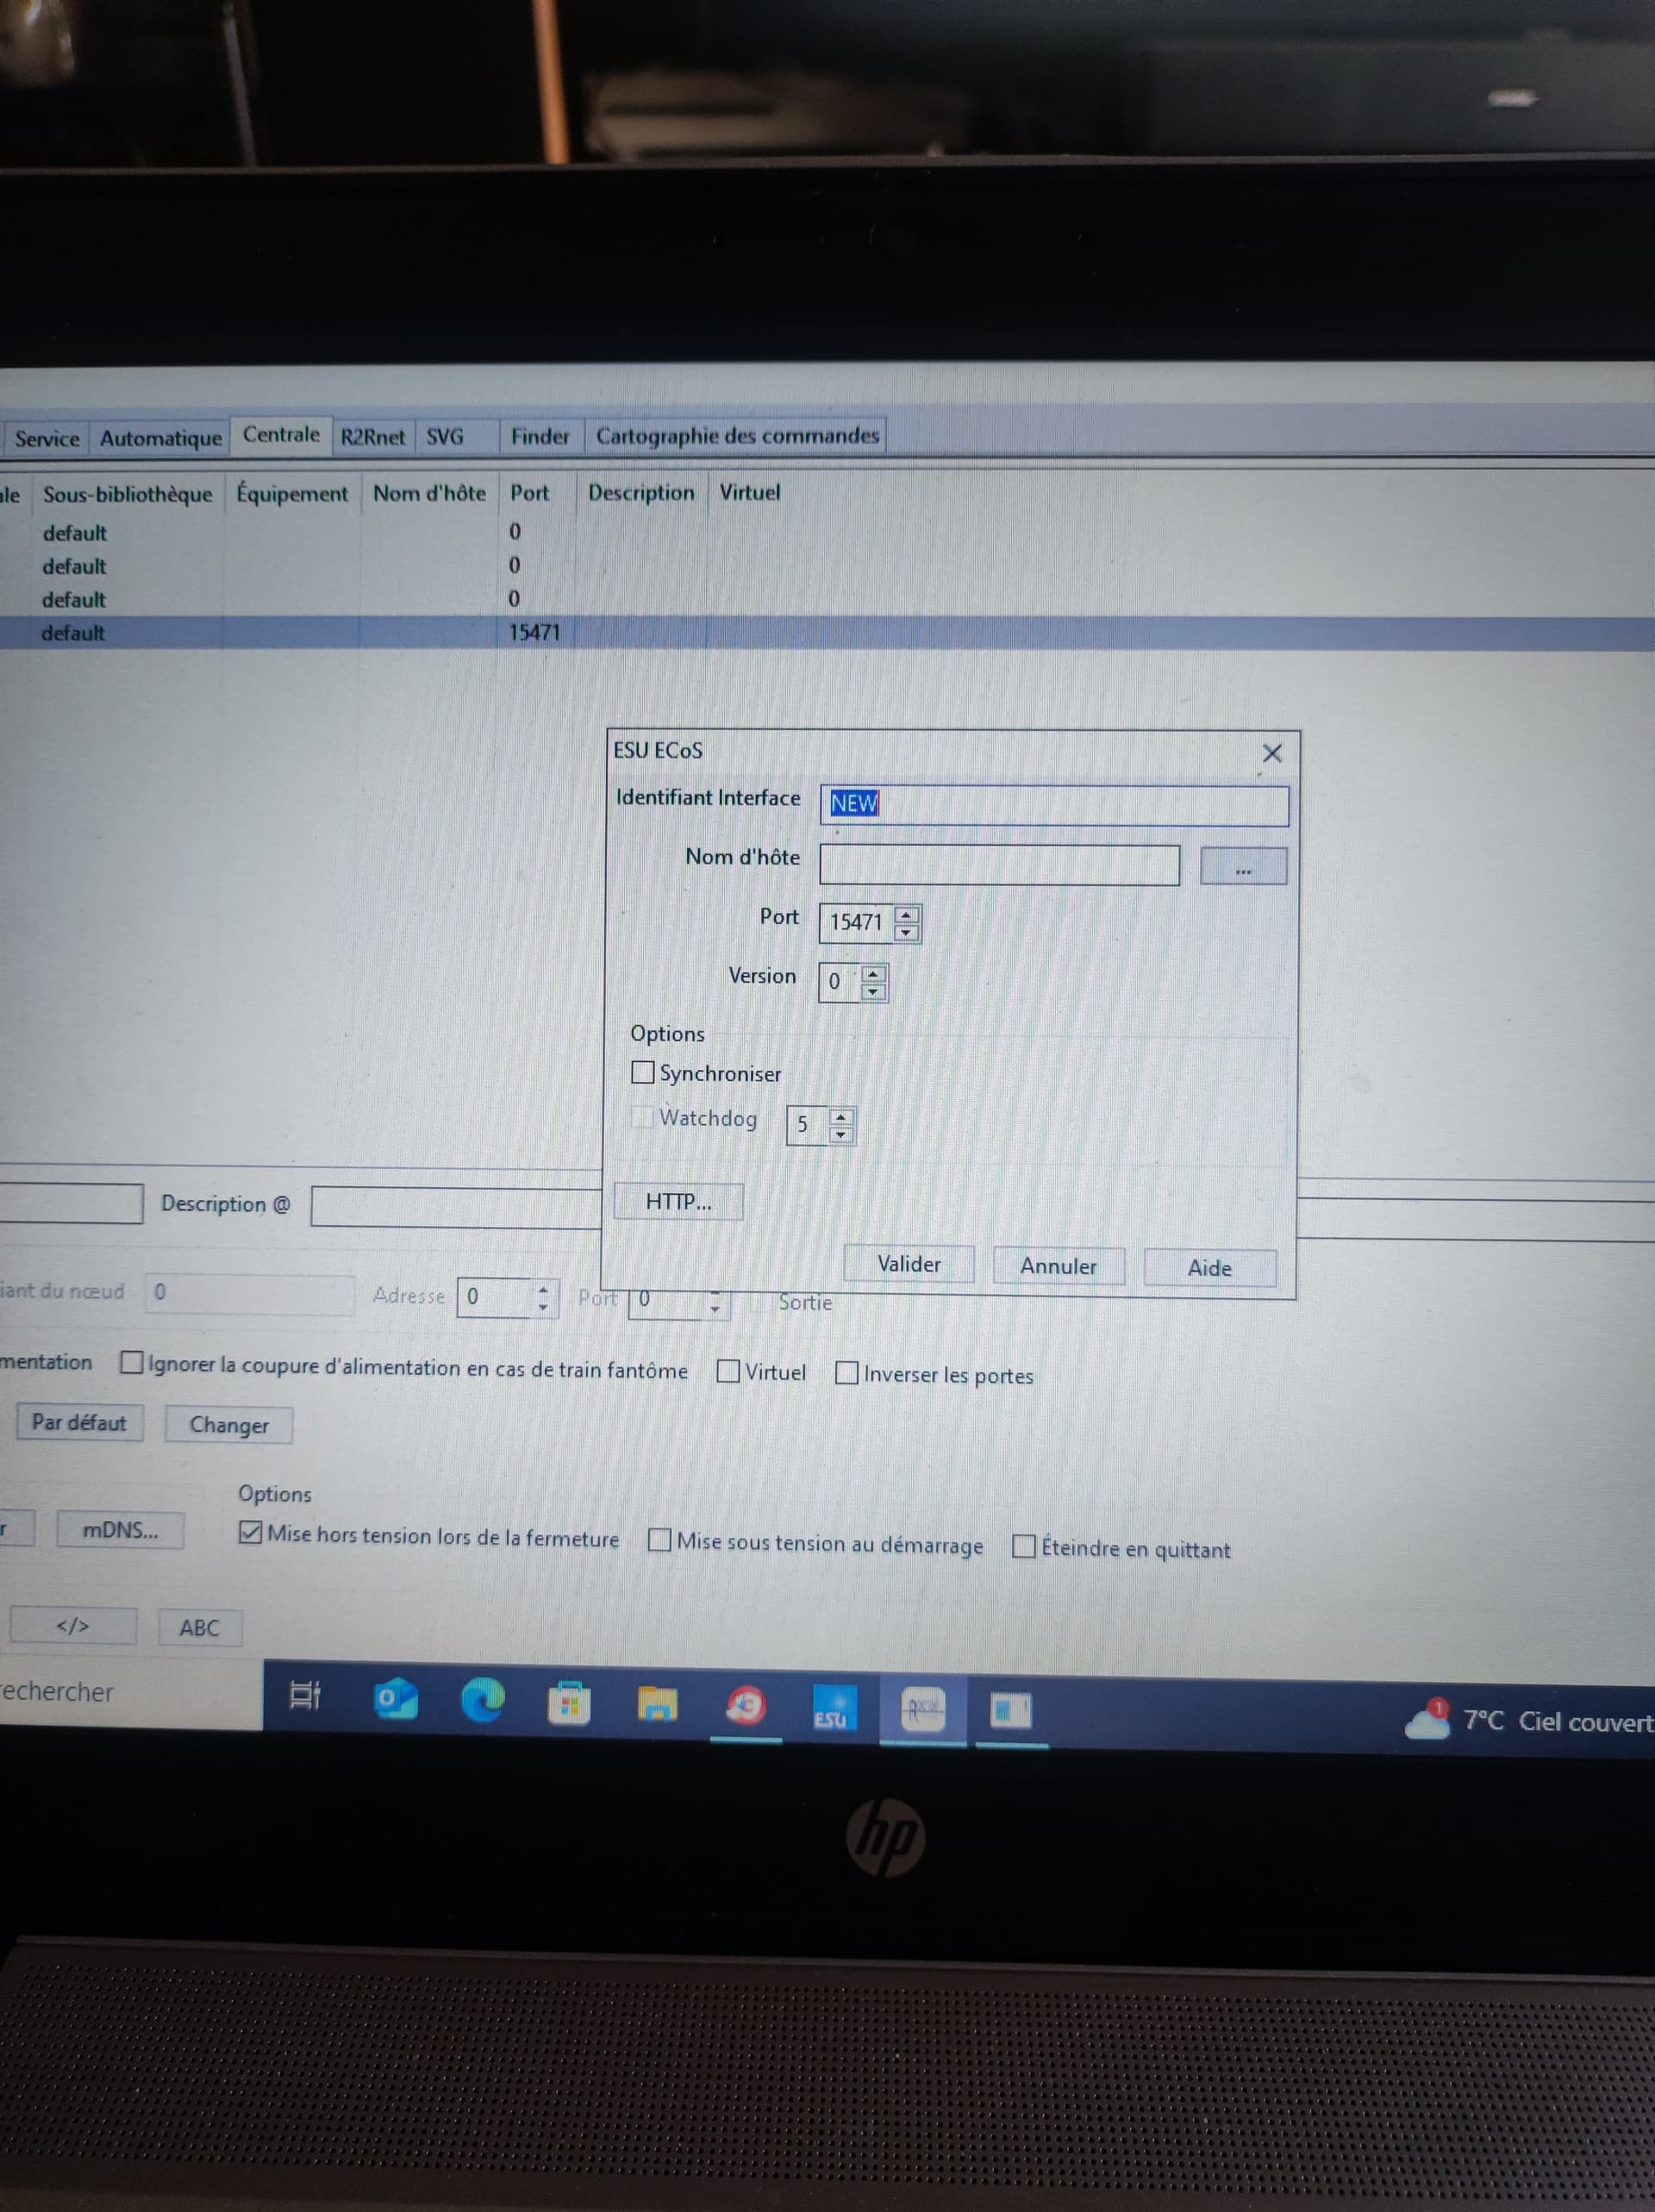
Task: Decrease the Watchdog value
Action: [841, 1136]
